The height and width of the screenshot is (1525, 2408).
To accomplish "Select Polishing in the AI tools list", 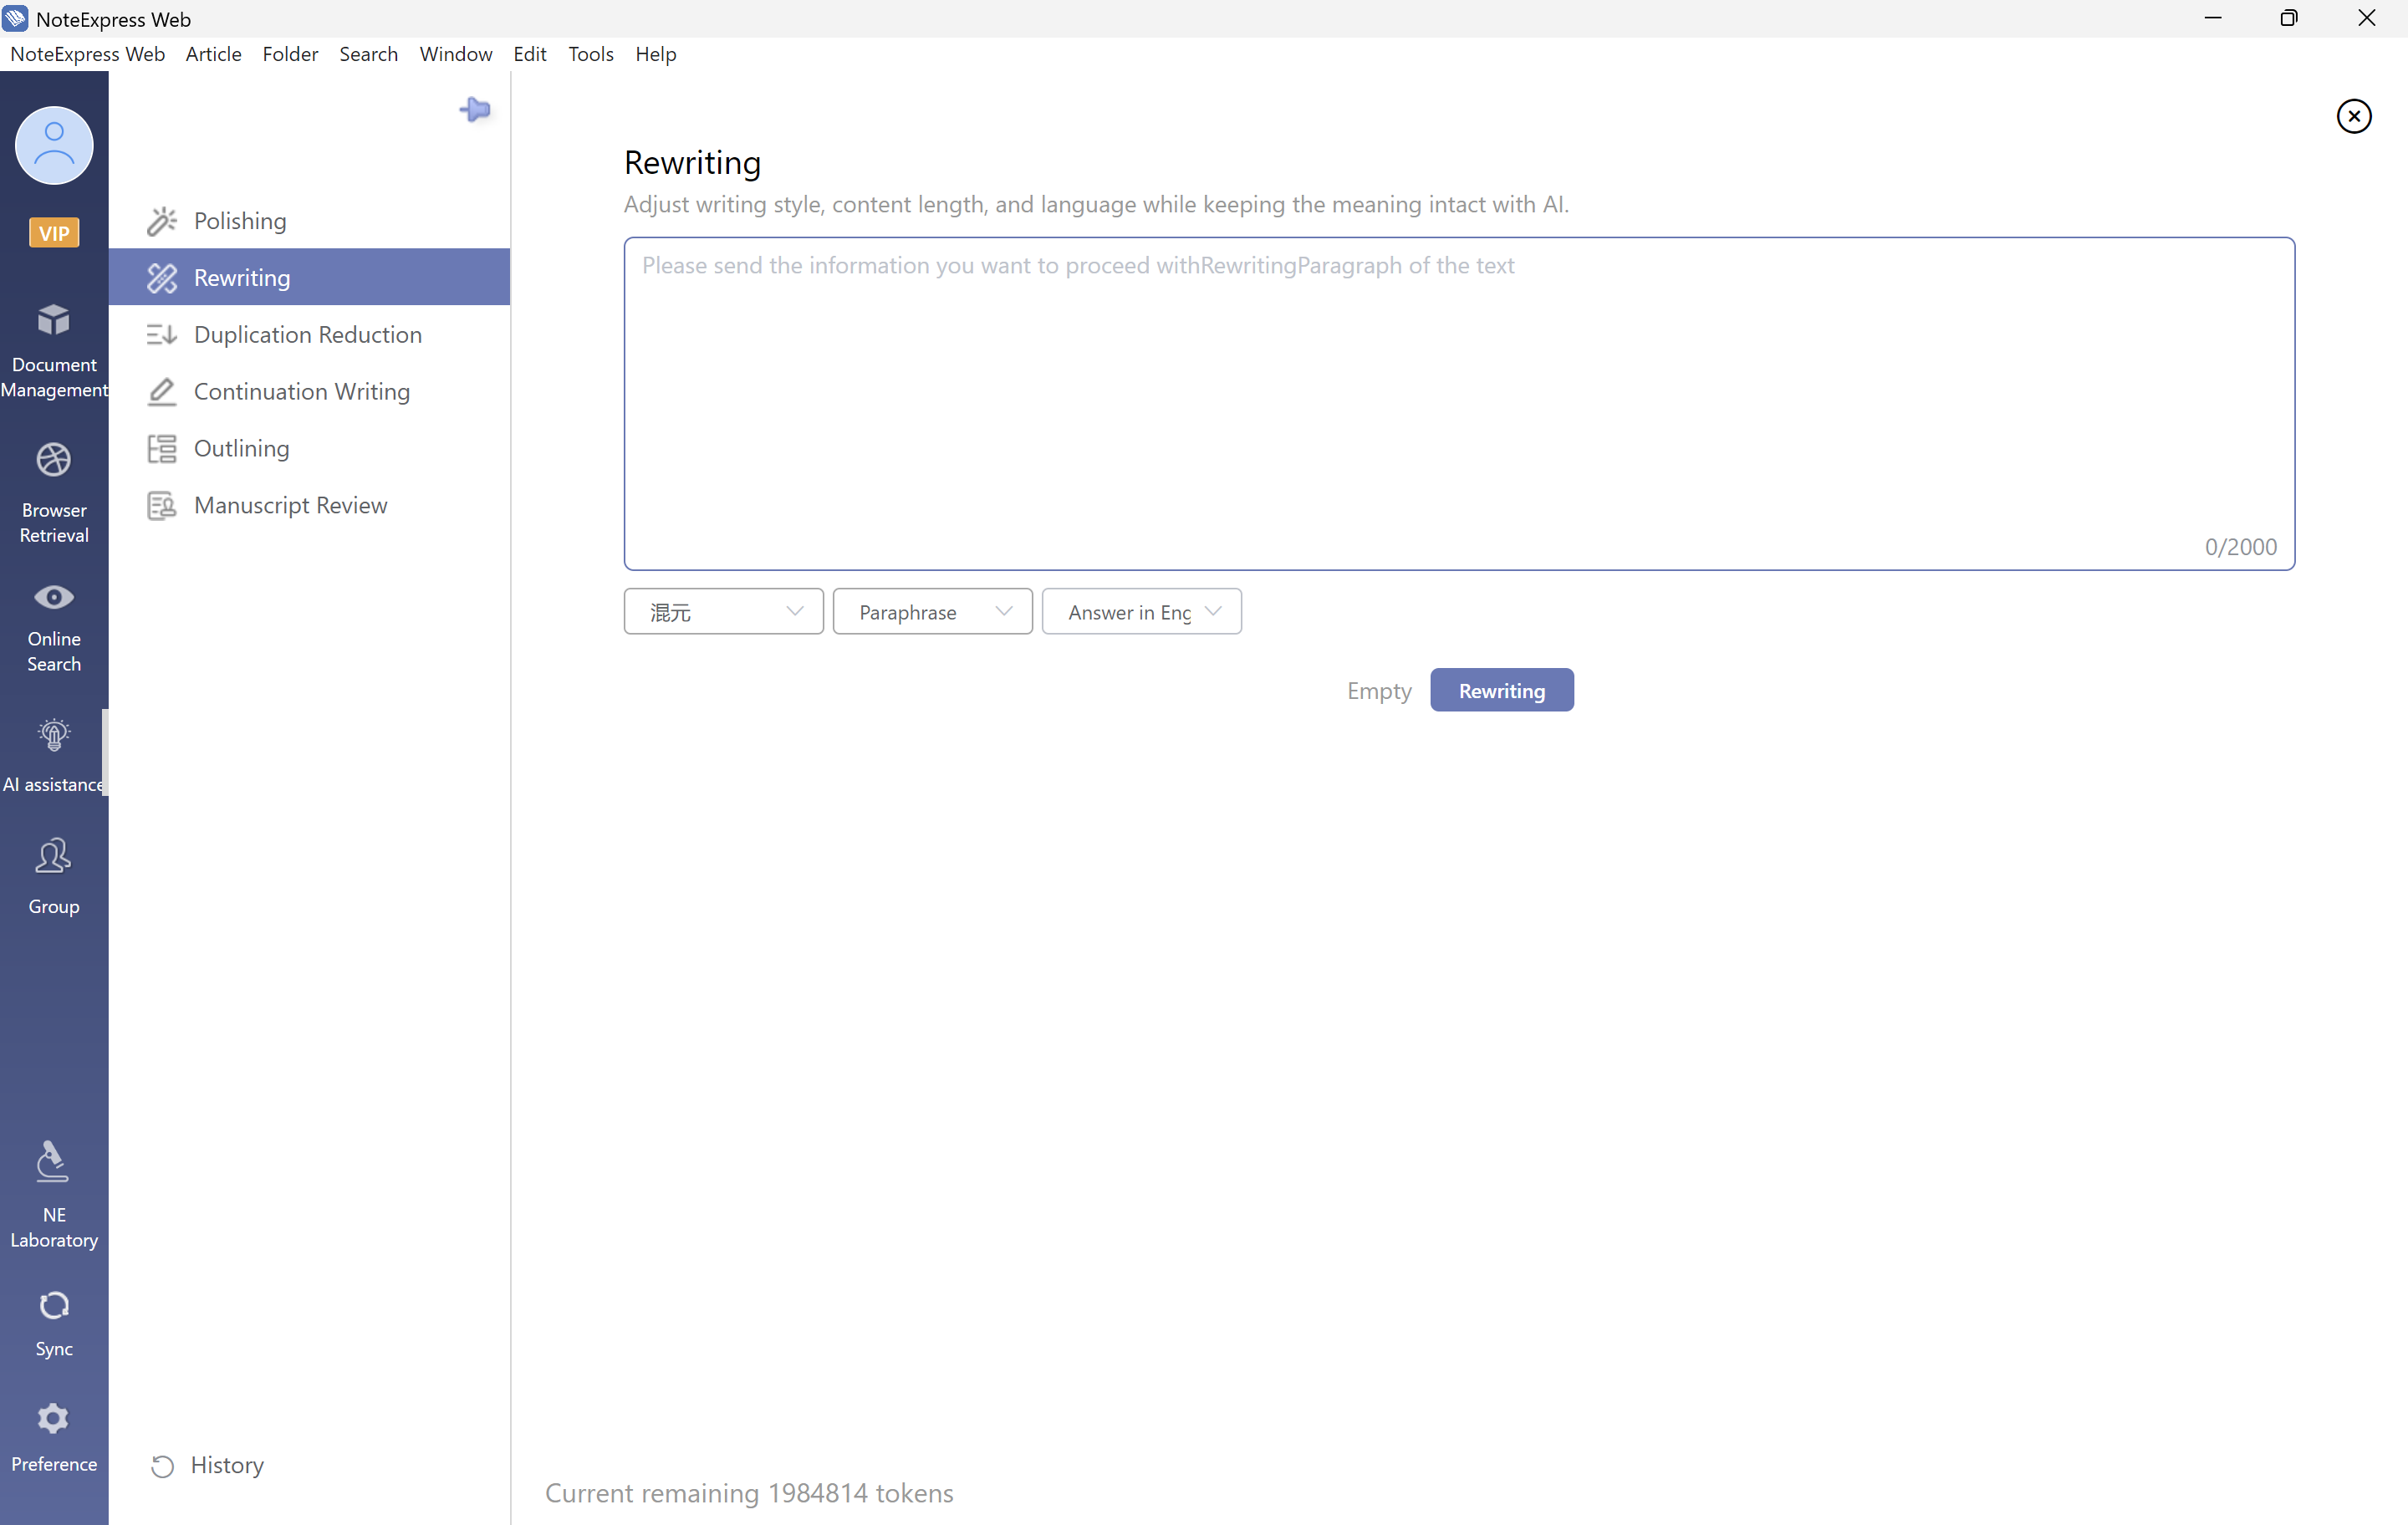I will coord(310,220).
